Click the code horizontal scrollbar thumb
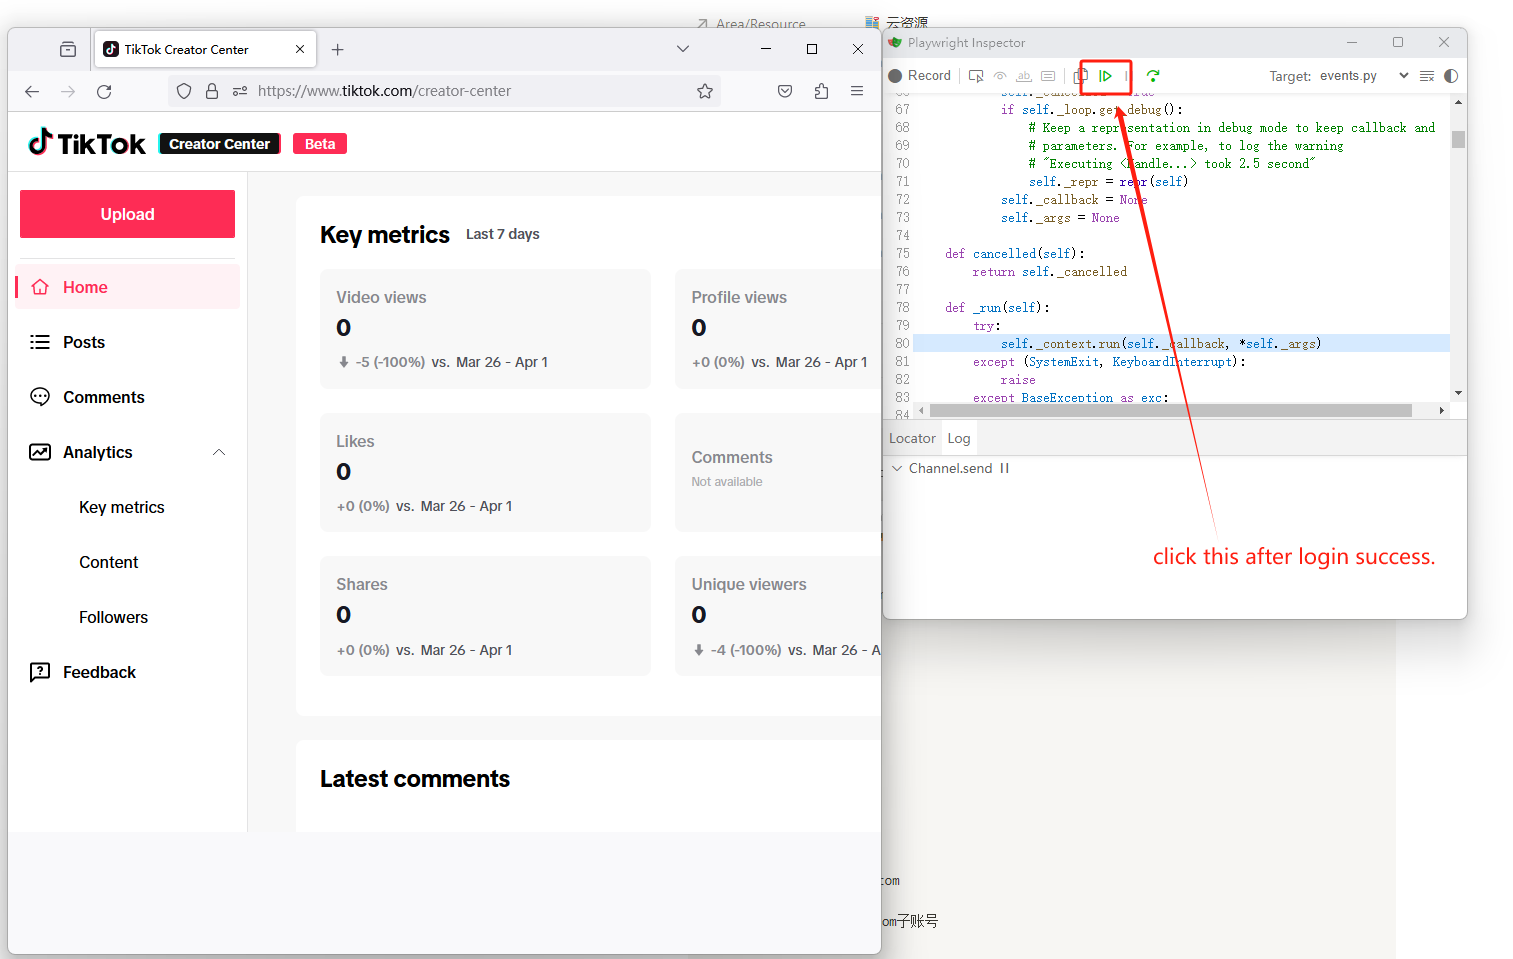The height and width of the screenshot is (959, 1513). coord(1170,410)
